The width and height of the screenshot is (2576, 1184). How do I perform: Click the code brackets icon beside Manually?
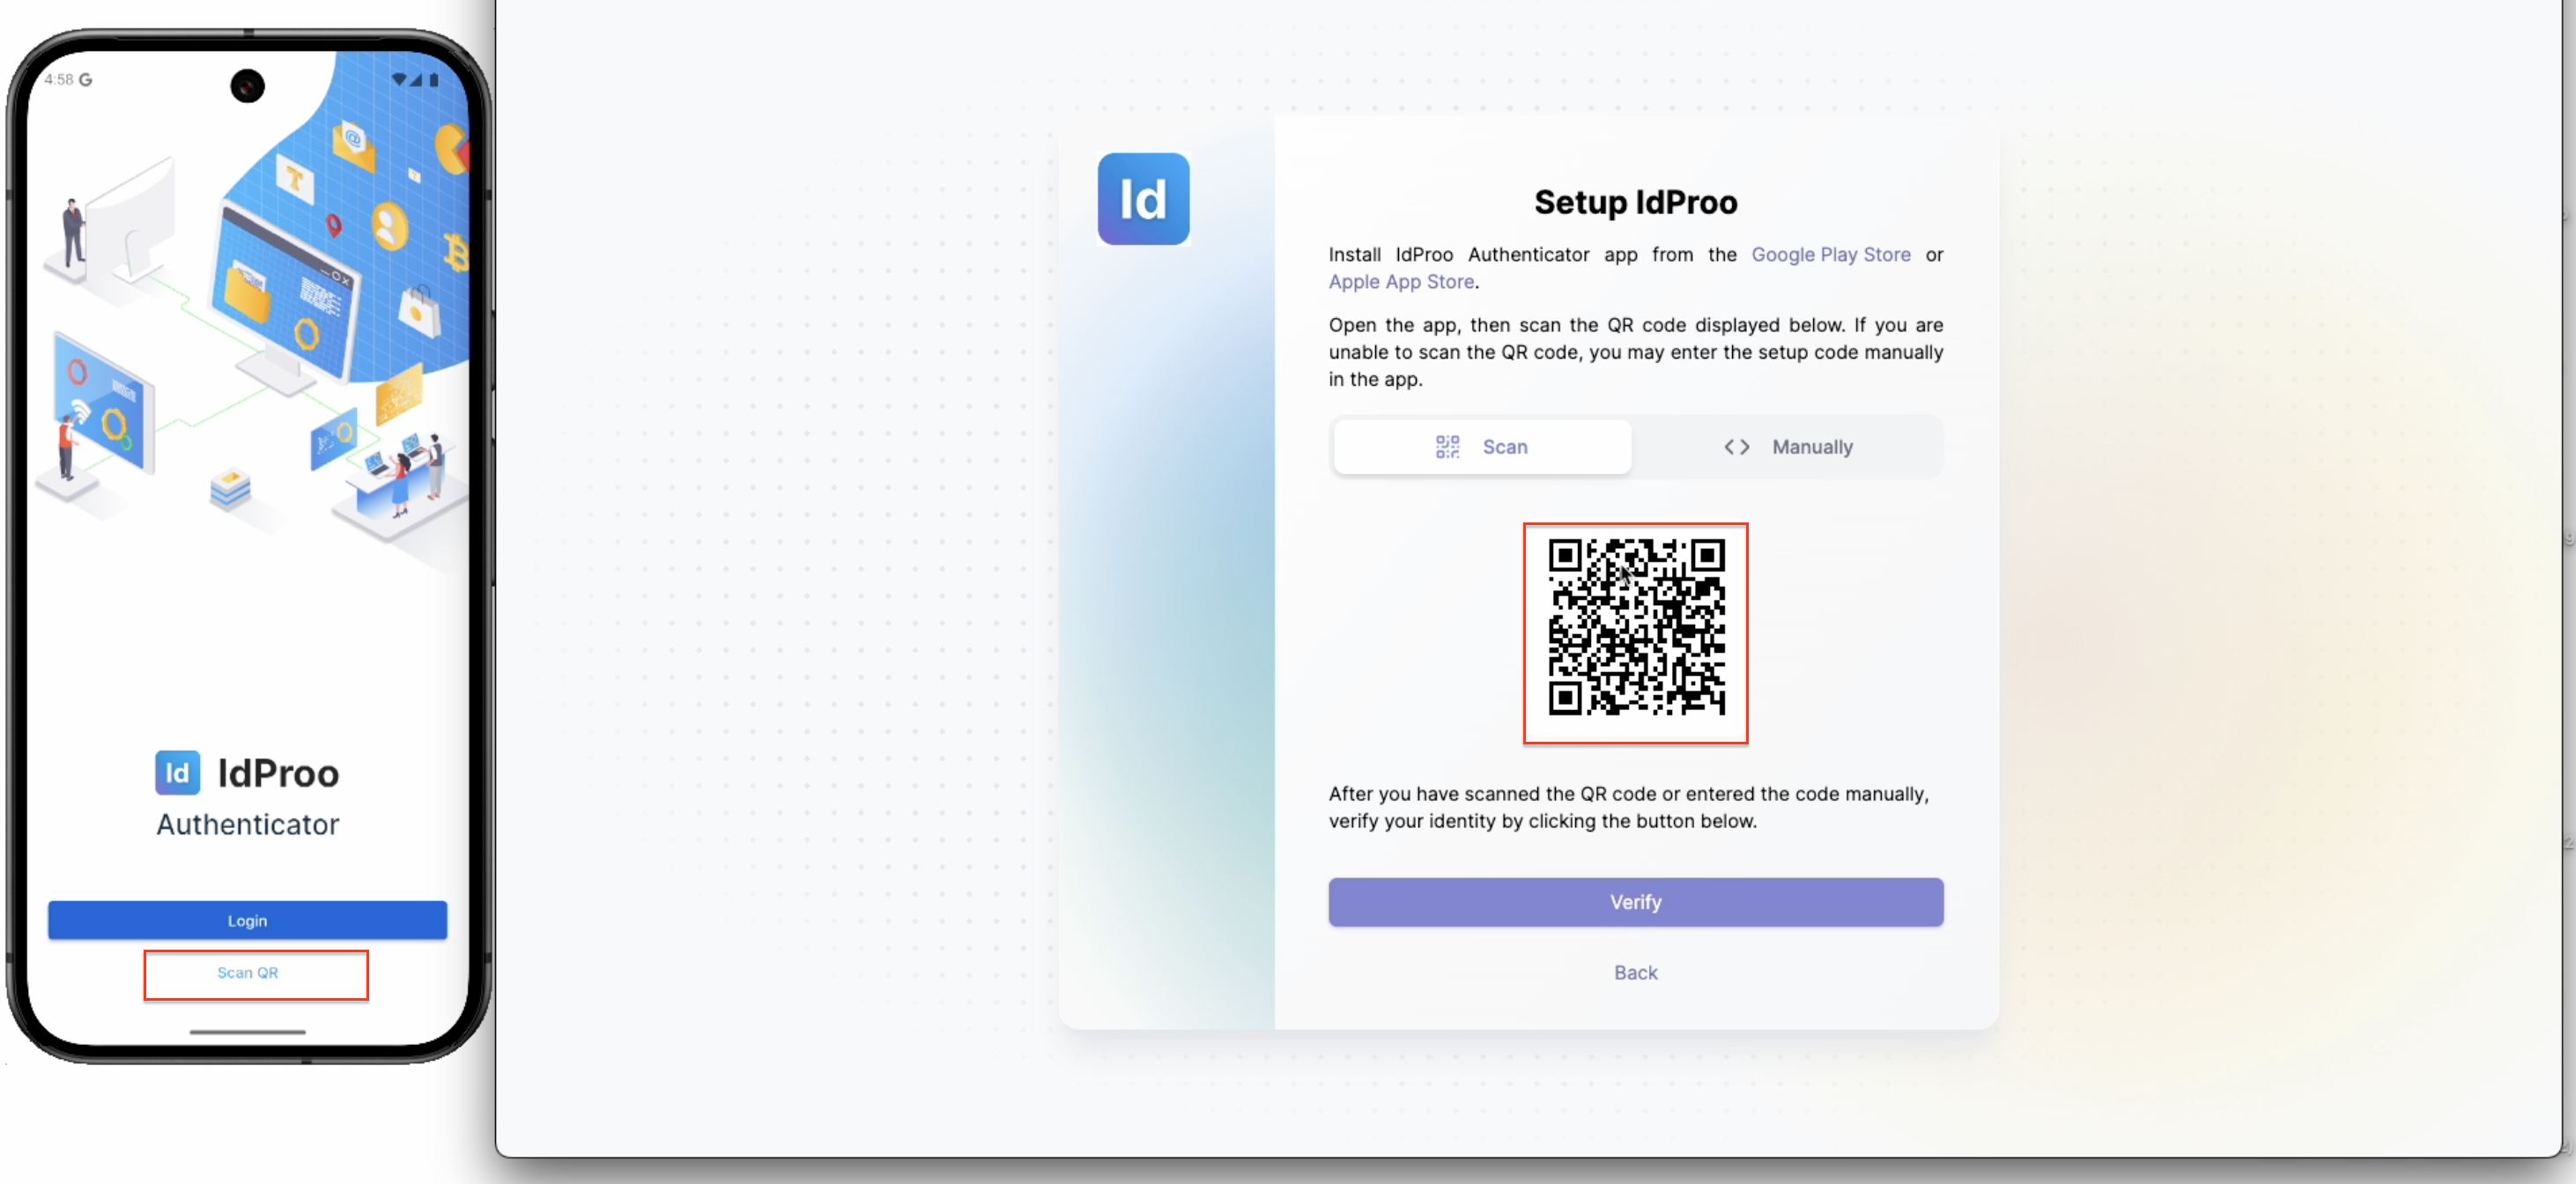1736,446
